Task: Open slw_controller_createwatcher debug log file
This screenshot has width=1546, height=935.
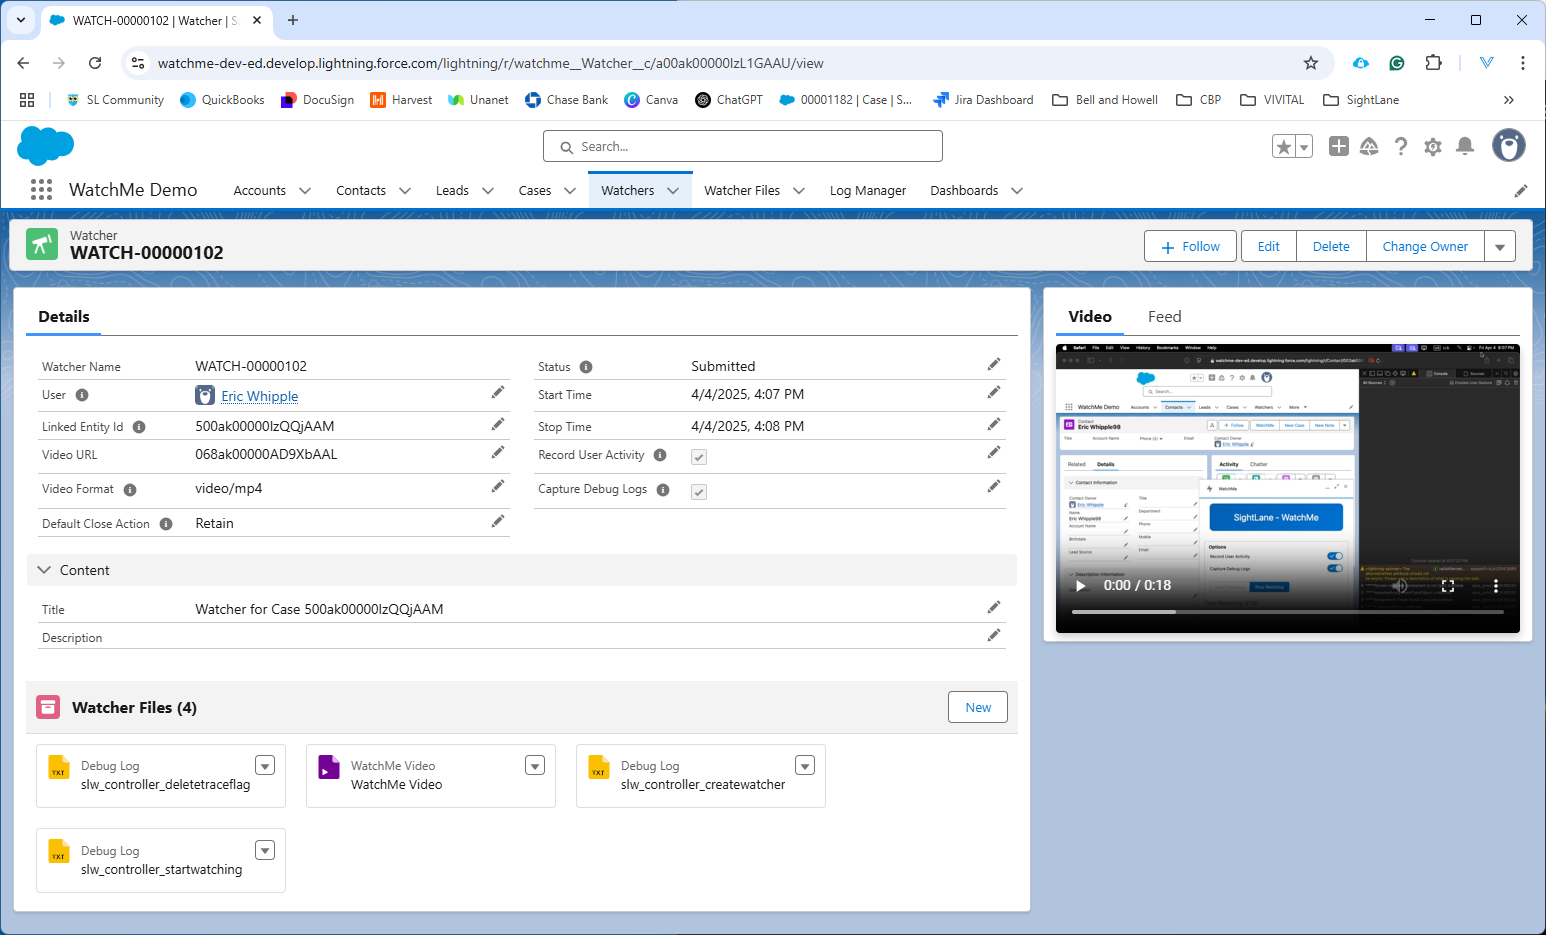Action: click(703, 785)
